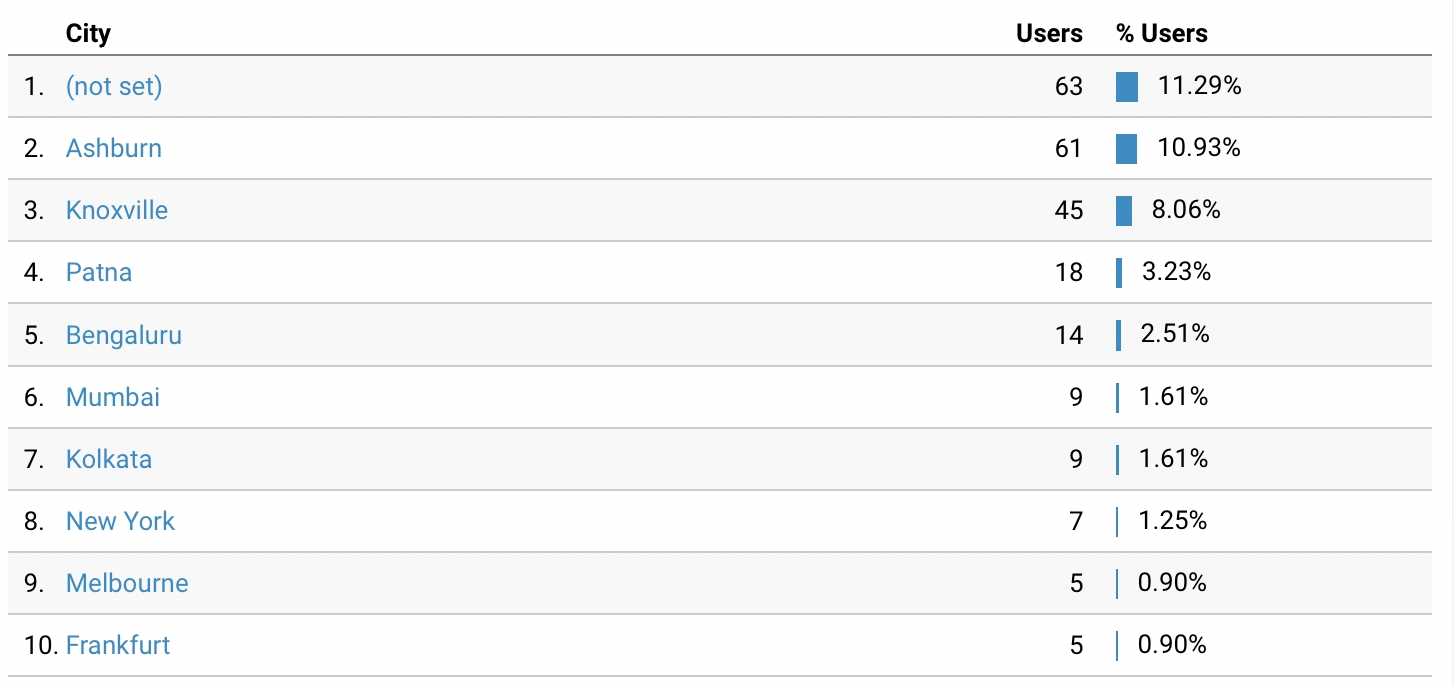Open the (not set) city link
1454x686 pixels.
coord(114,87)
